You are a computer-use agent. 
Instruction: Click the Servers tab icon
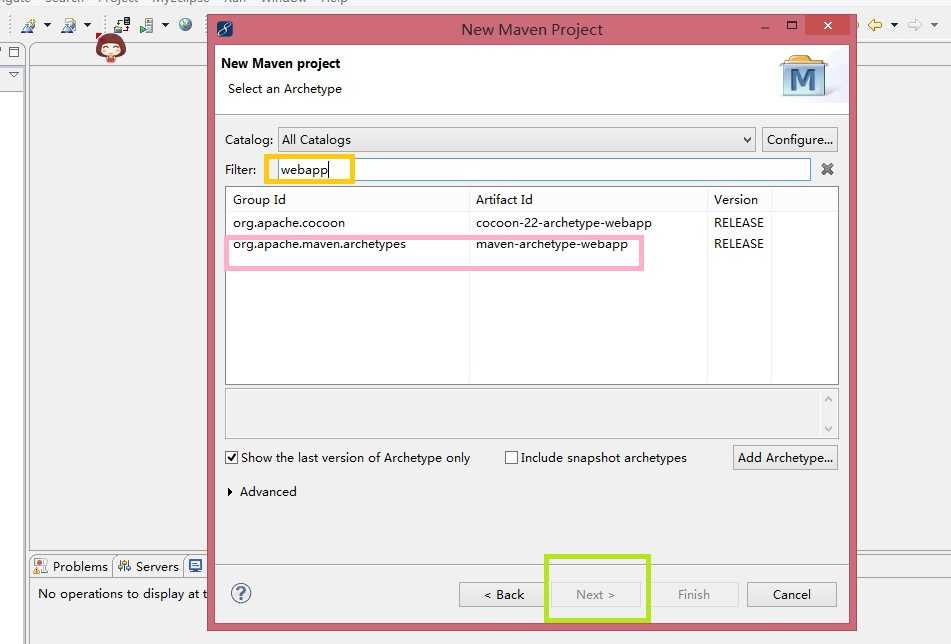tap(124, 566)
